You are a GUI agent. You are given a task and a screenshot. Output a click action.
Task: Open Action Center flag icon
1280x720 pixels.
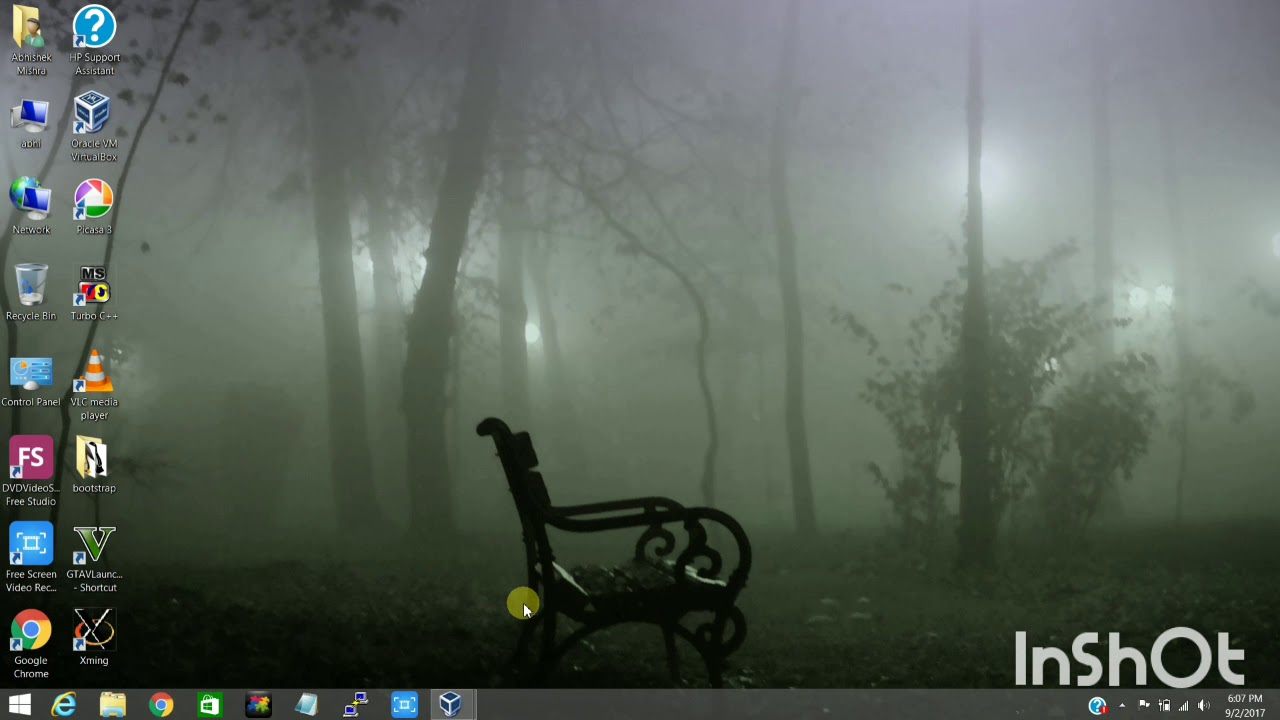tap(1144, 706)
